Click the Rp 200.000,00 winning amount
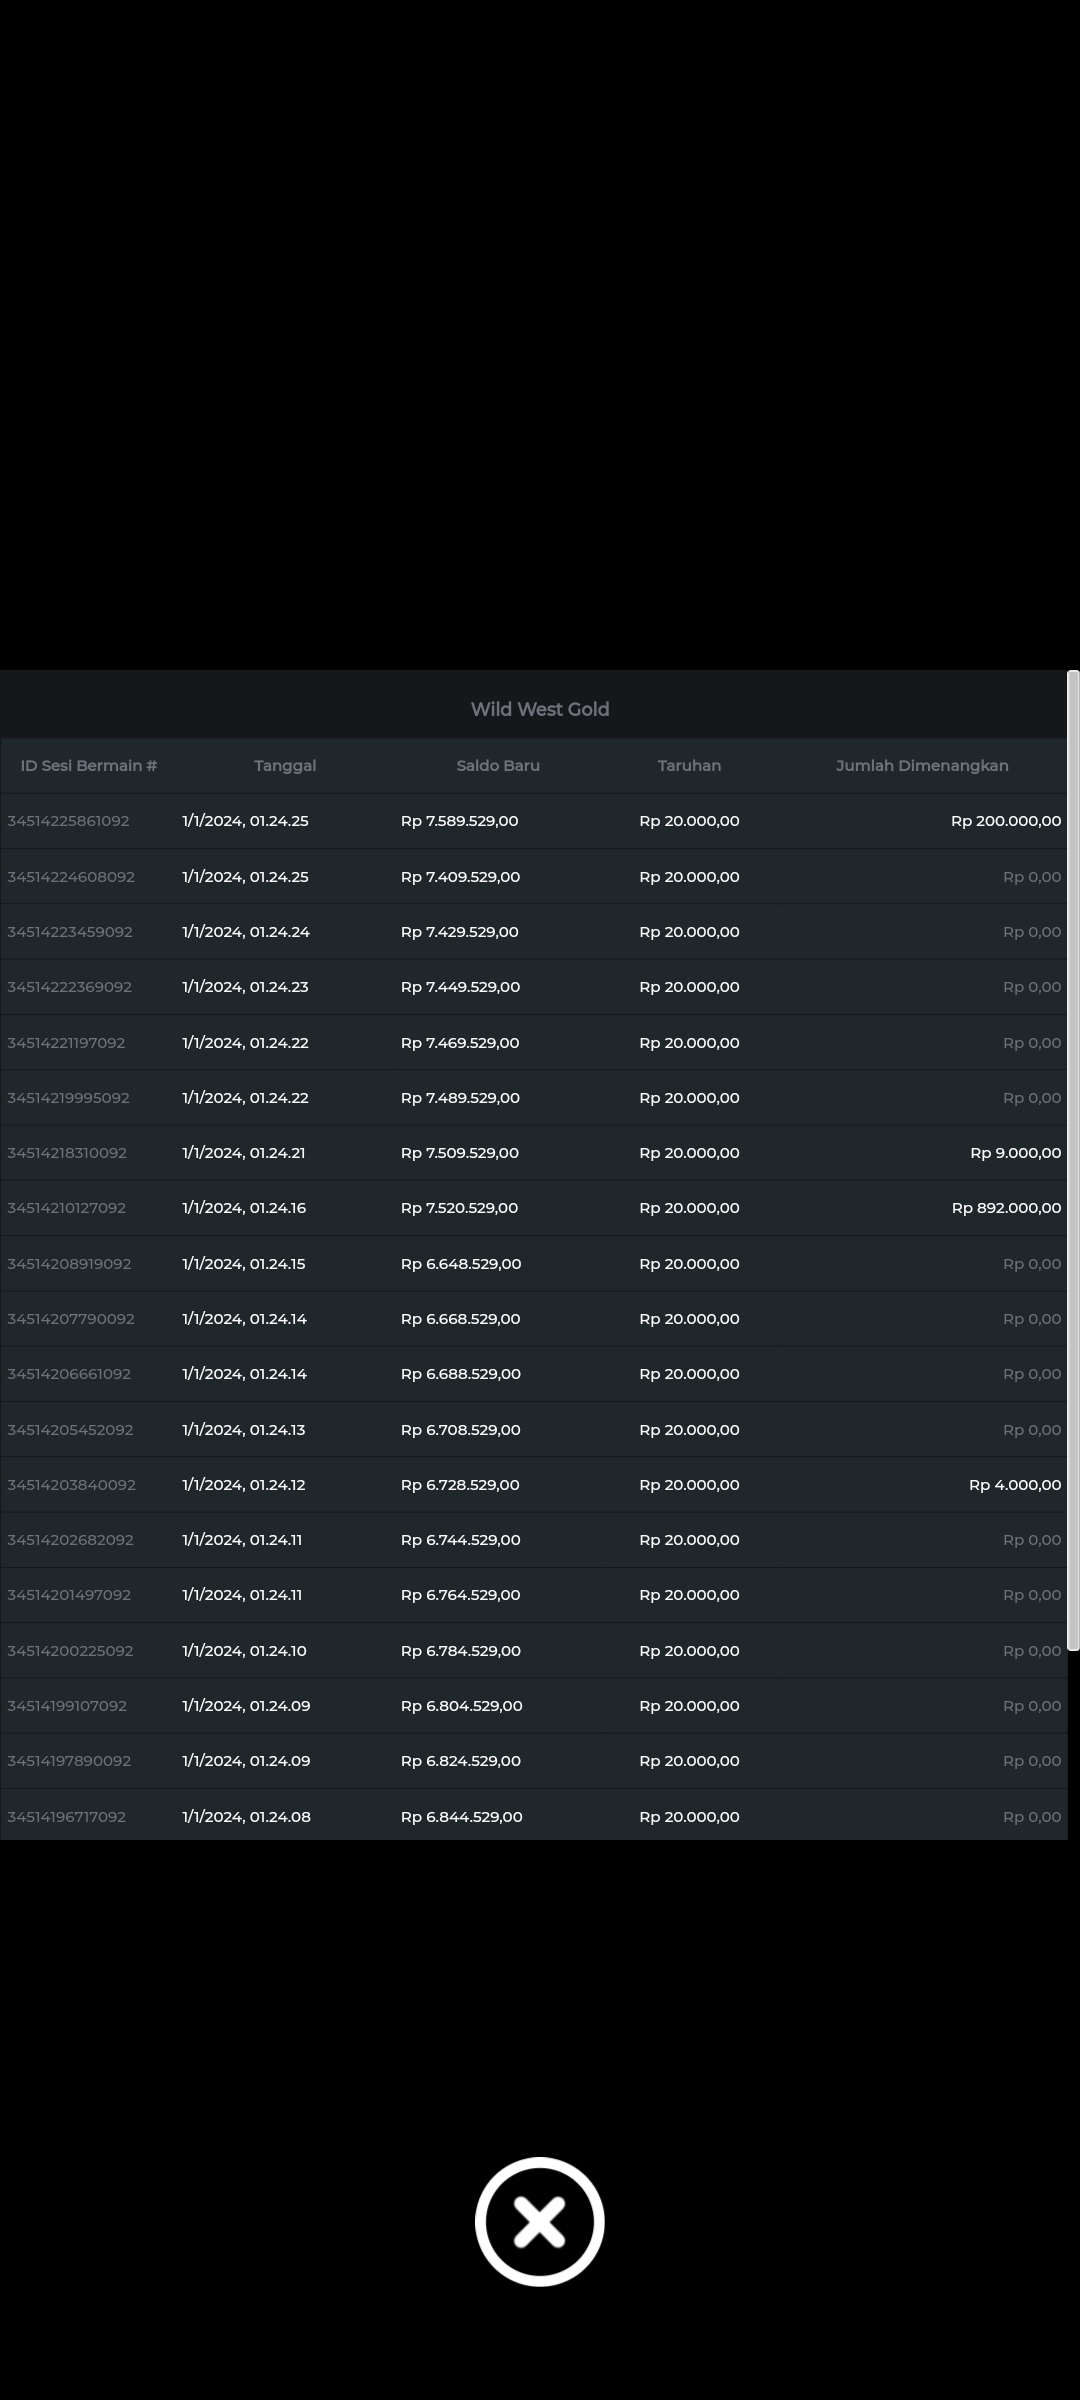The width and height of the screenshot is (1080, 2400). [1006, 821]
